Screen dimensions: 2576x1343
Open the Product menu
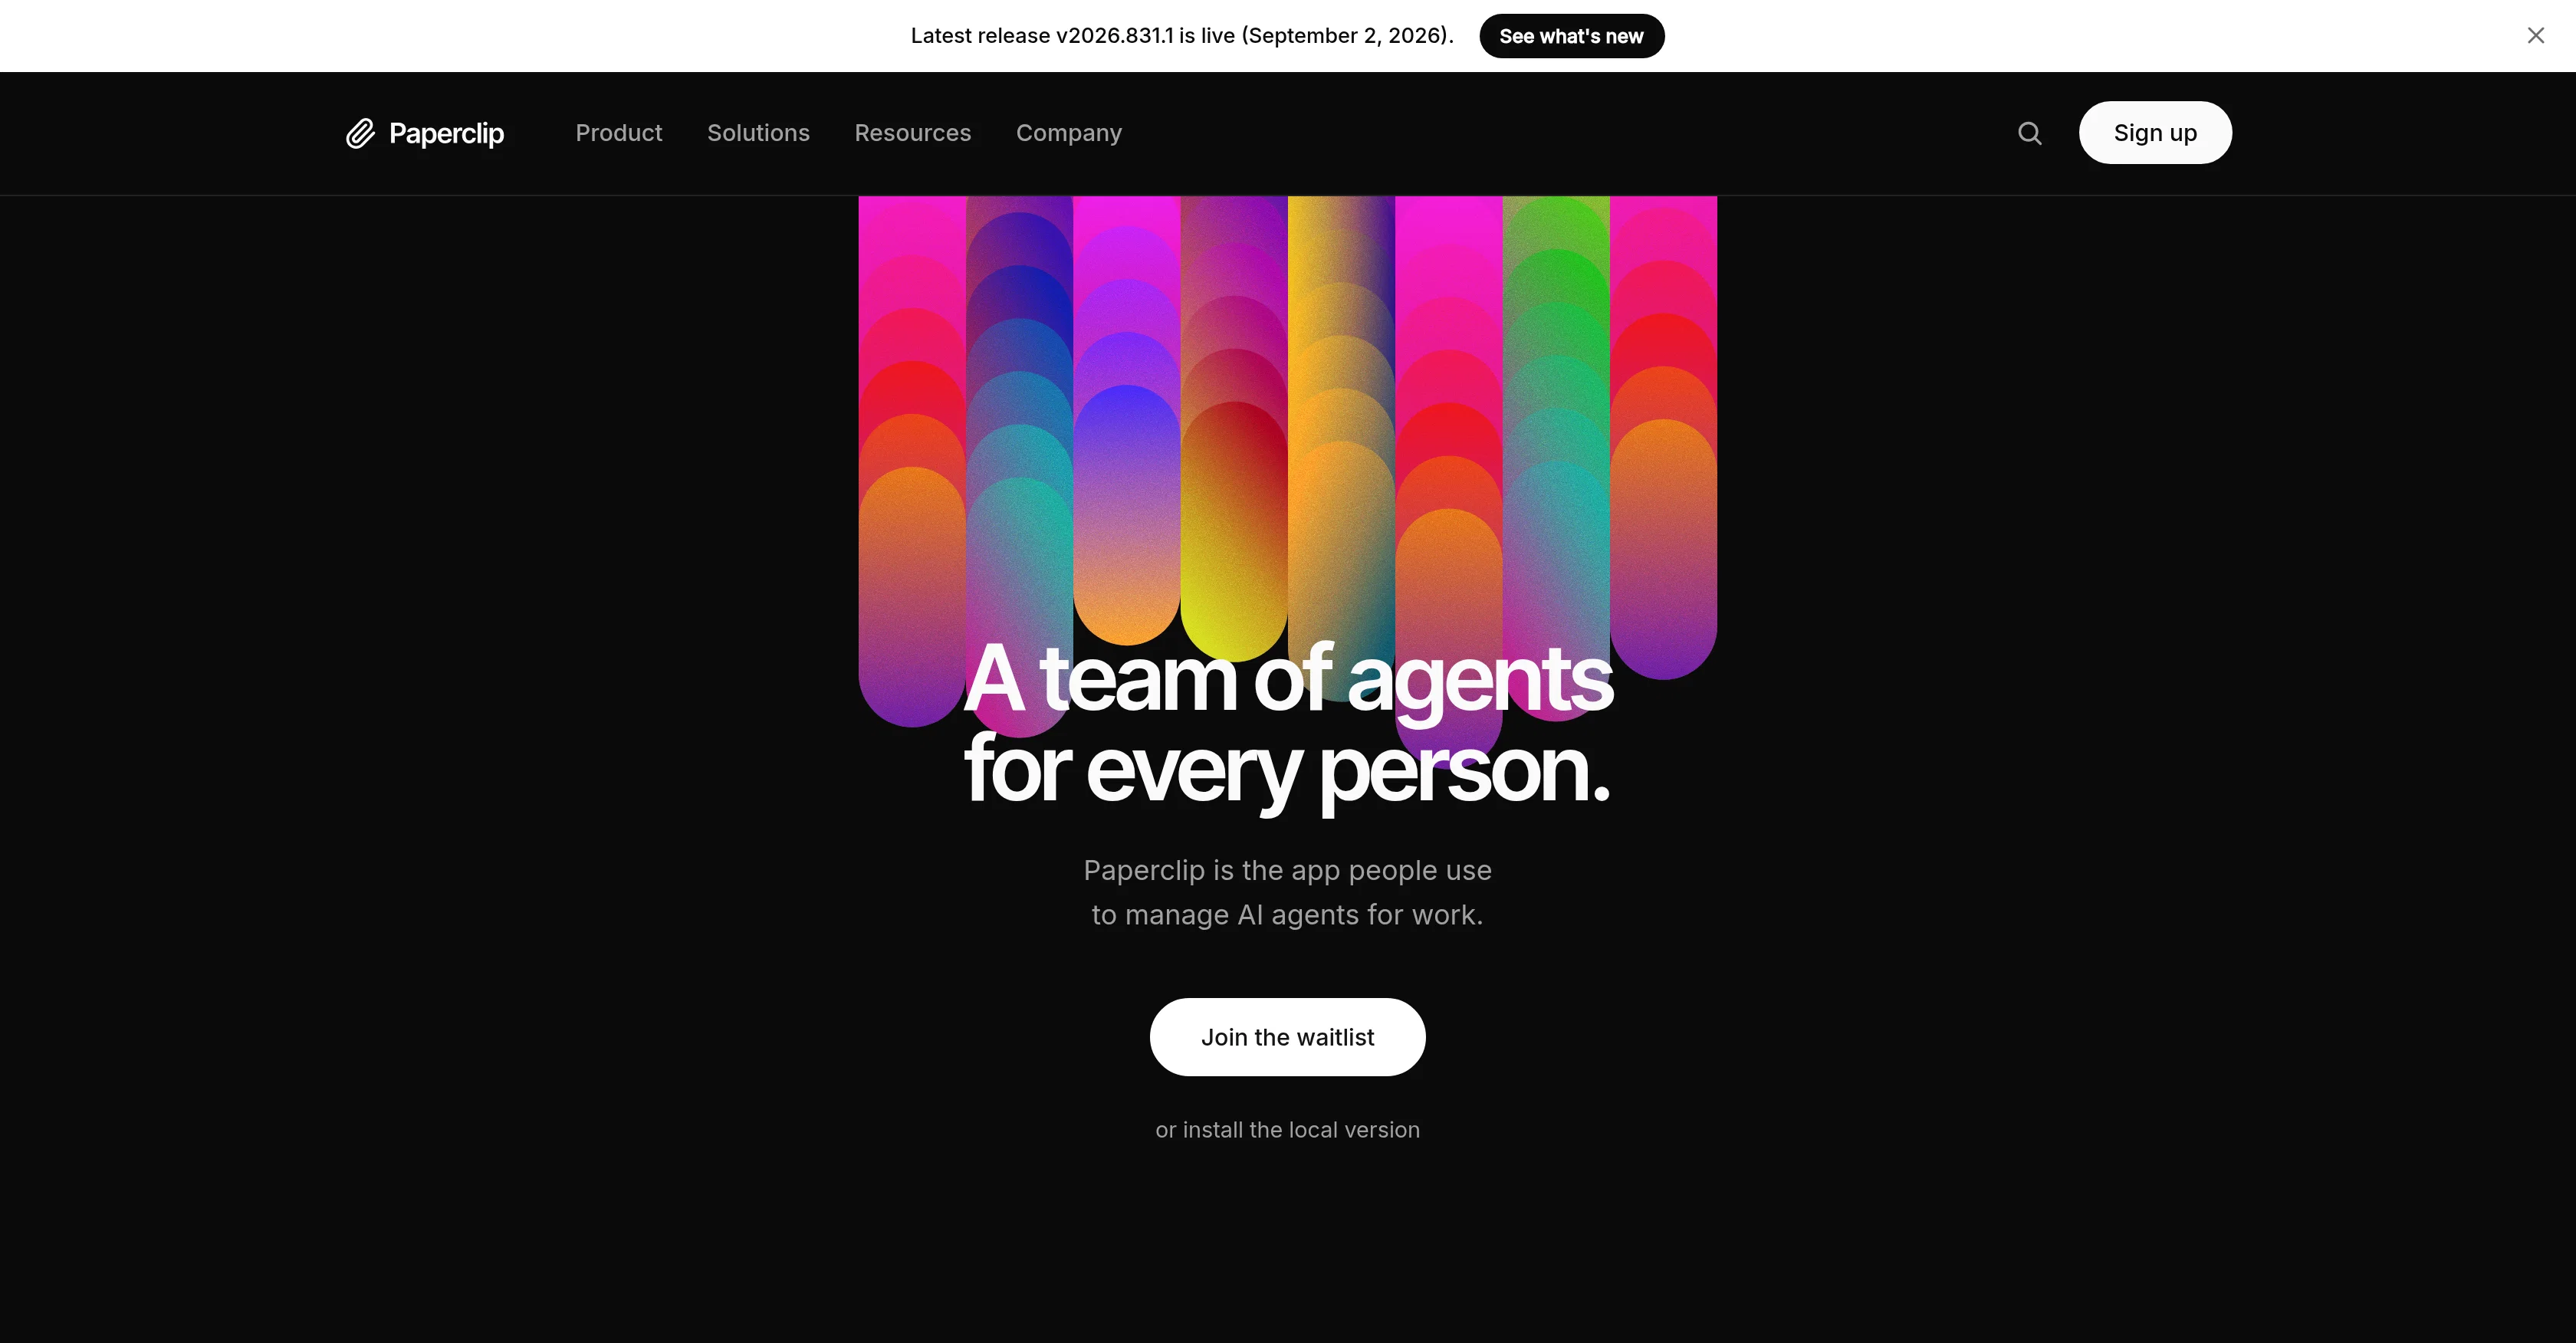point(618,133)
